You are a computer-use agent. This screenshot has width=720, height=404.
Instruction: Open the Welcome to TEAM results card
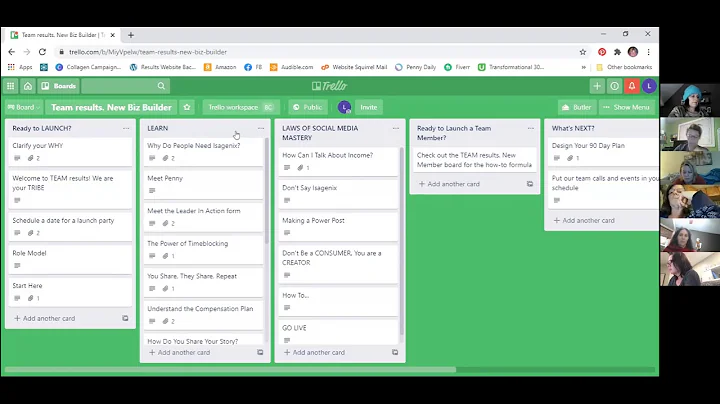[x=70, y=189]
